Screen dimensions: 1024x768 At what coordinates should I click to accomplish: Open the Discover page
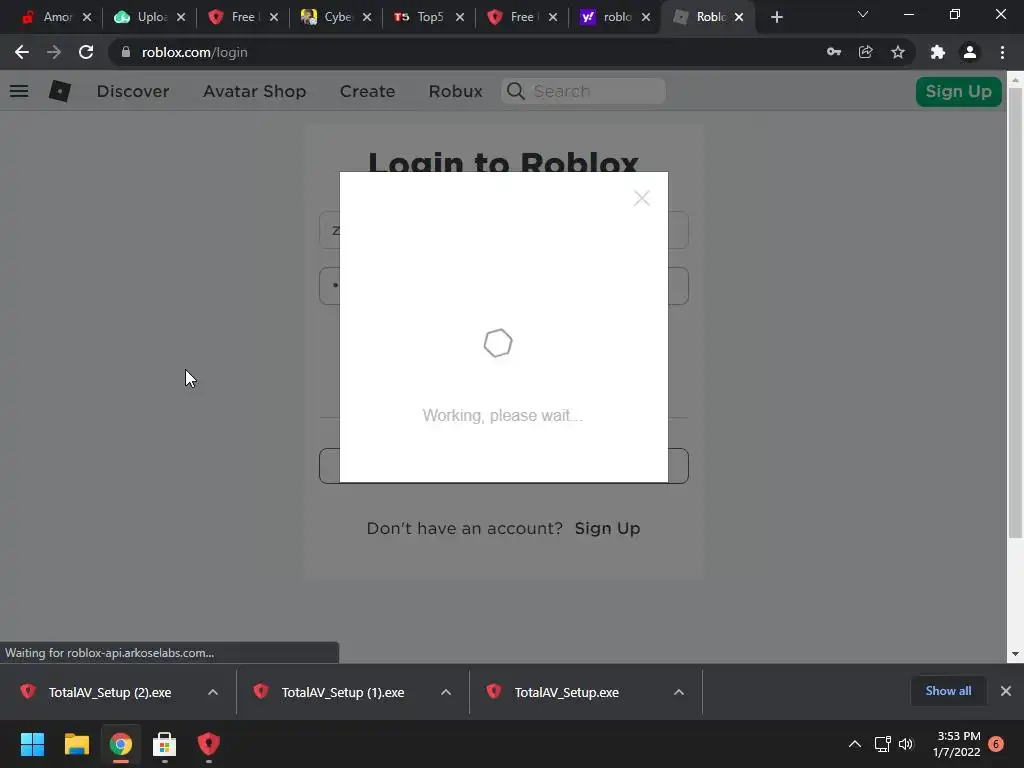coord(133,91)
